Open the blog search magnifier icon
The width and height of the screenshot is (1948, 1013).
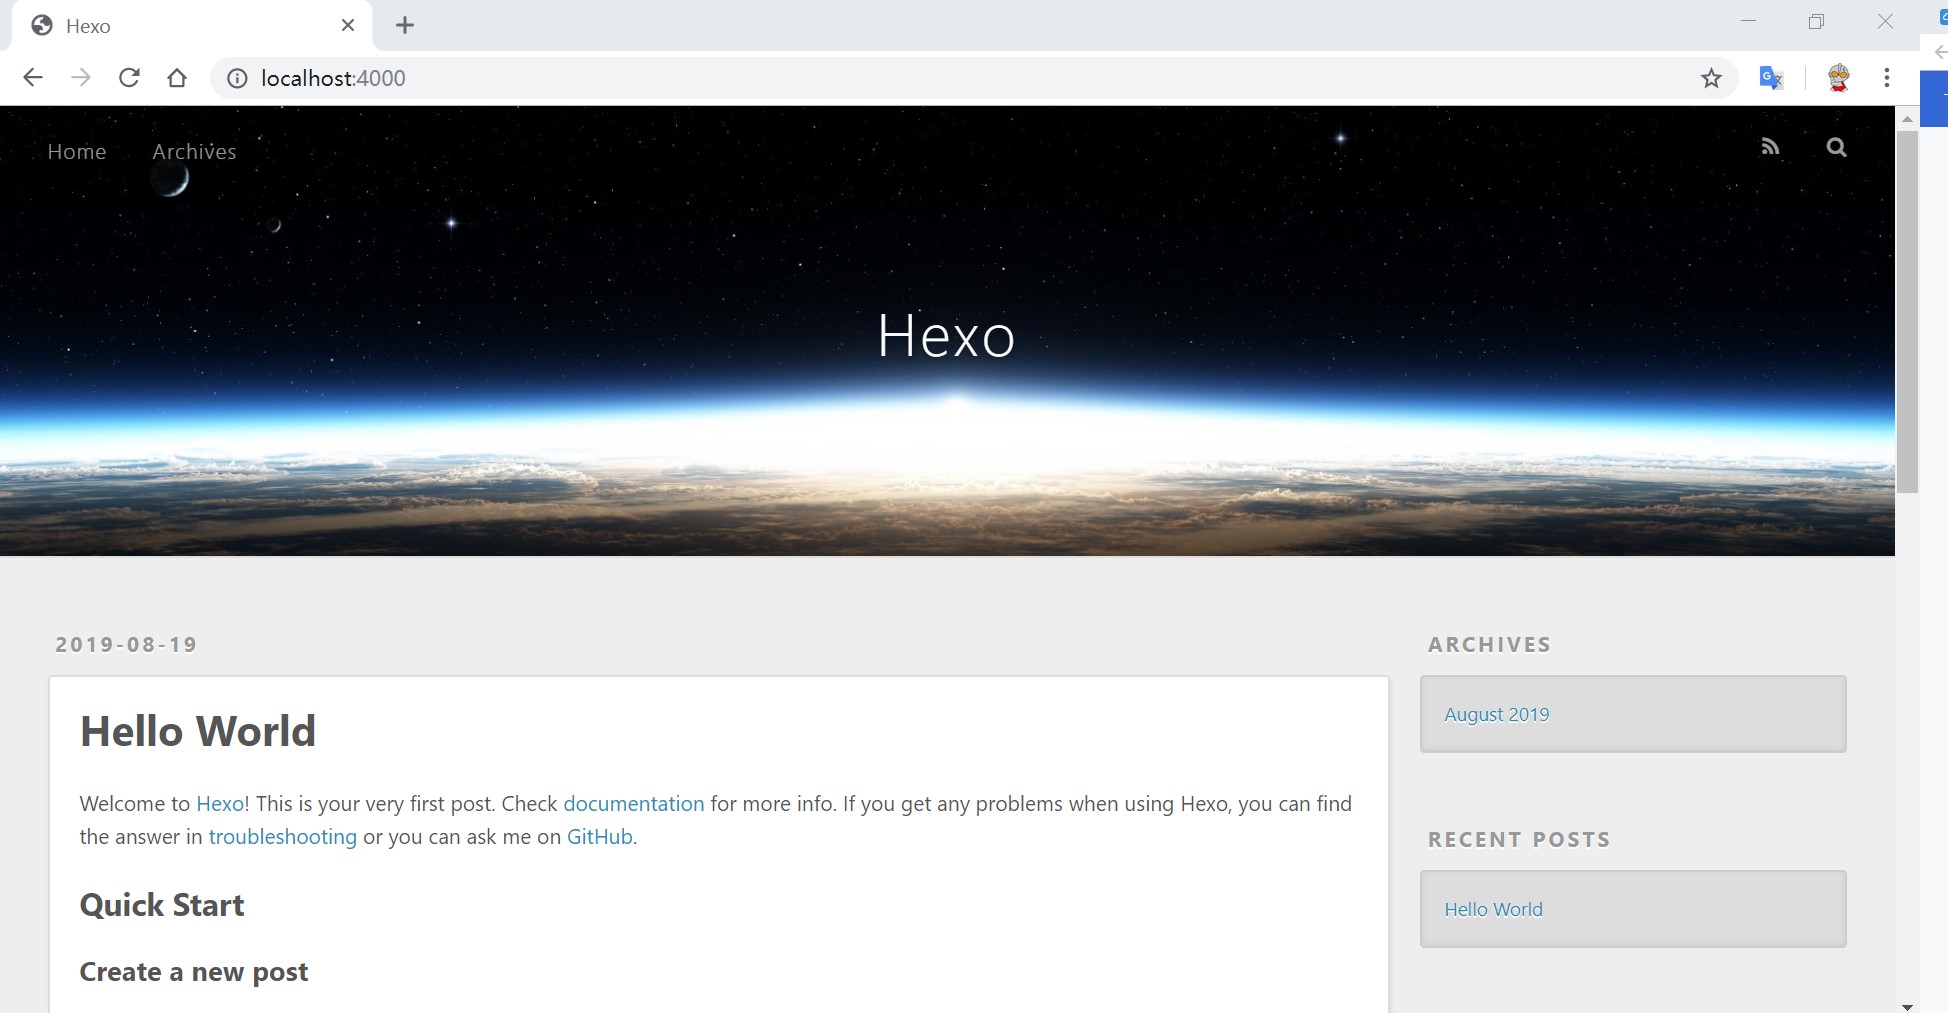[x=1836, y=148]
